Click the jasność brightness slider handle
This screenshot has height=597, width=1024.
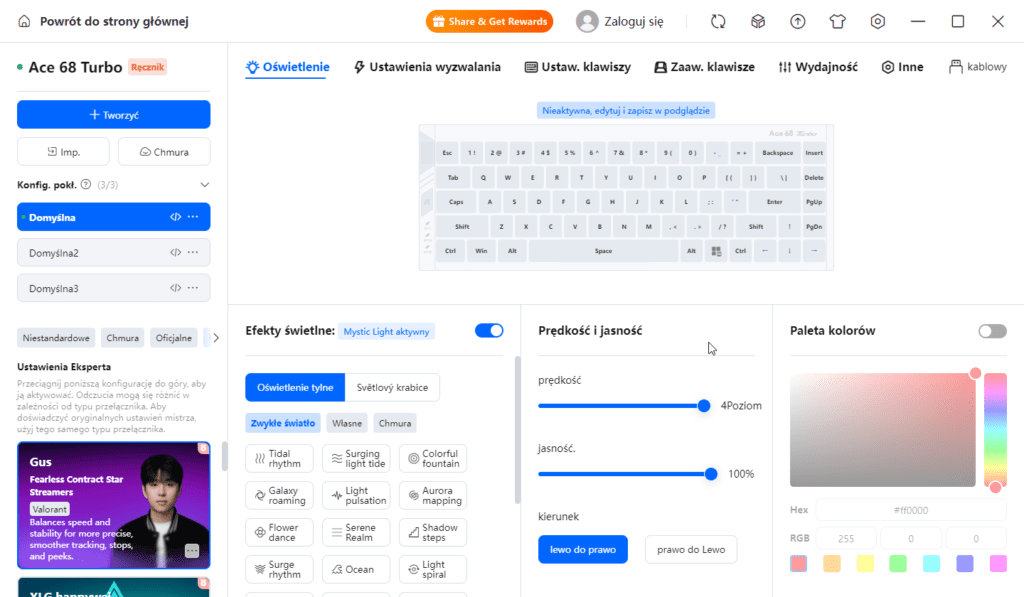point(711,474)
